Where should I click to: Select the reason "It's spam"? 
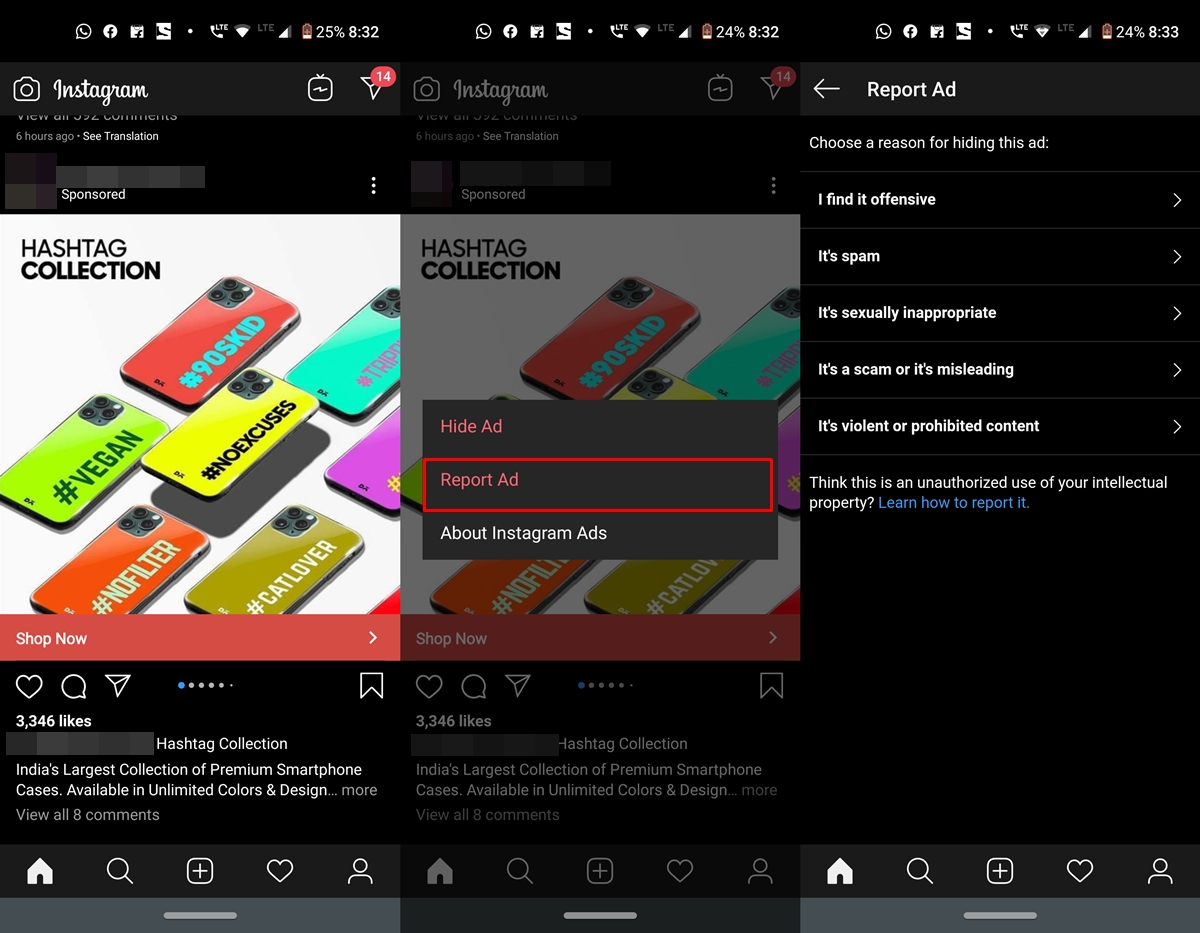click(1000, 257)
